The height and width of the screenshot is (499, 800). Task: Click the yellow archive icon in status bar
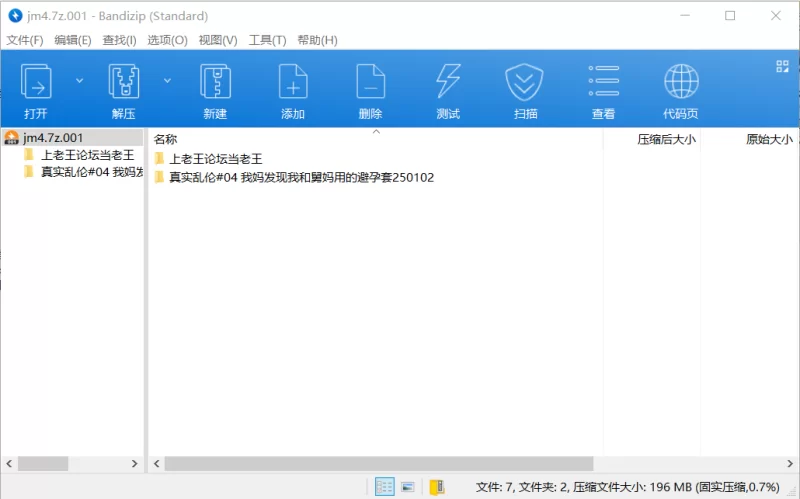436,487
